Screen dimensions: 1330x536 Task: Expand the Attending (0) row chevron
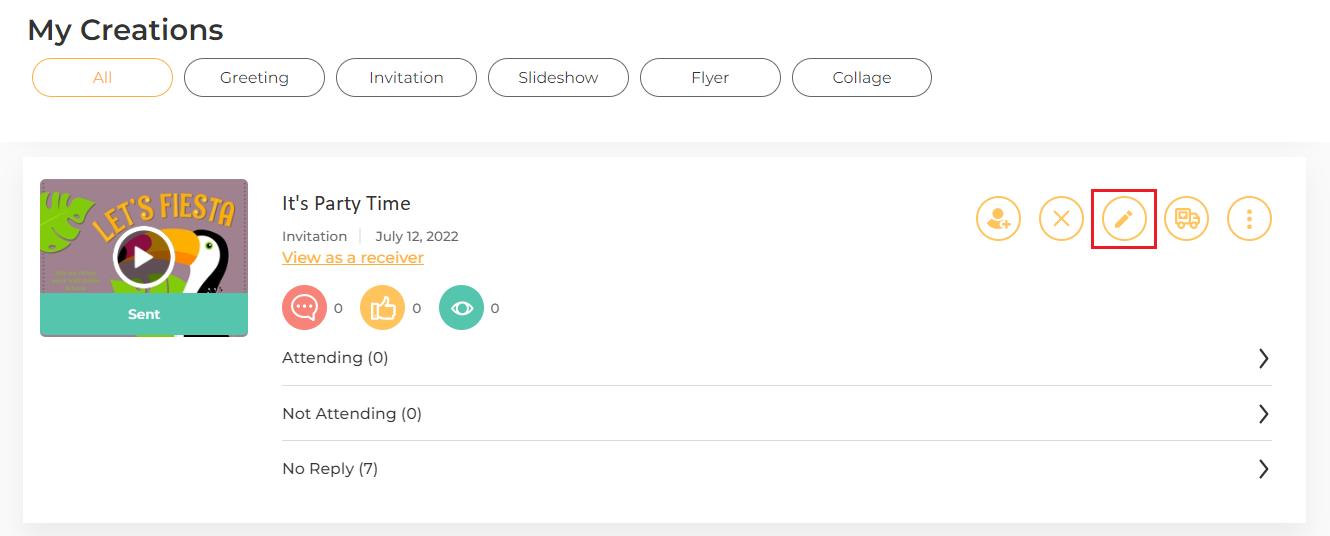coord(1264,358)
